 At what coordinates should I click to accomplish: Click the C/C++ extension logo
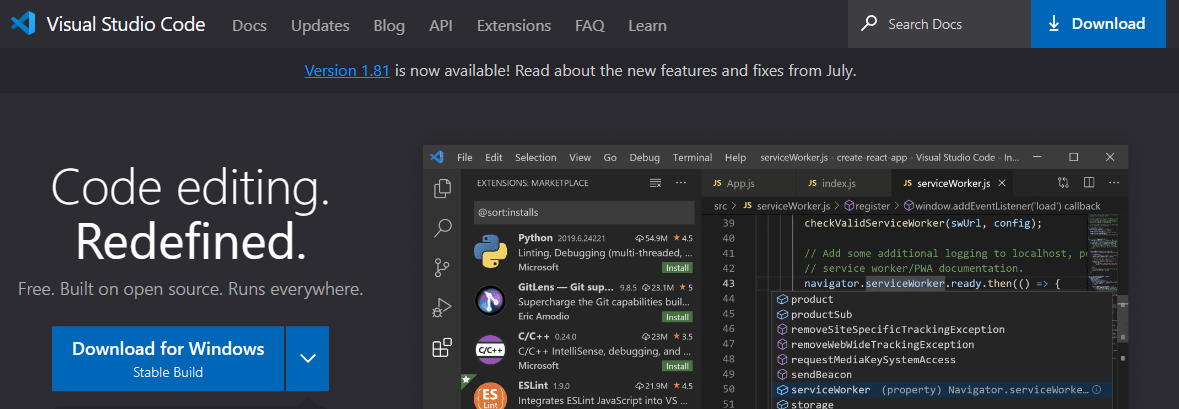tap(490, 350)
